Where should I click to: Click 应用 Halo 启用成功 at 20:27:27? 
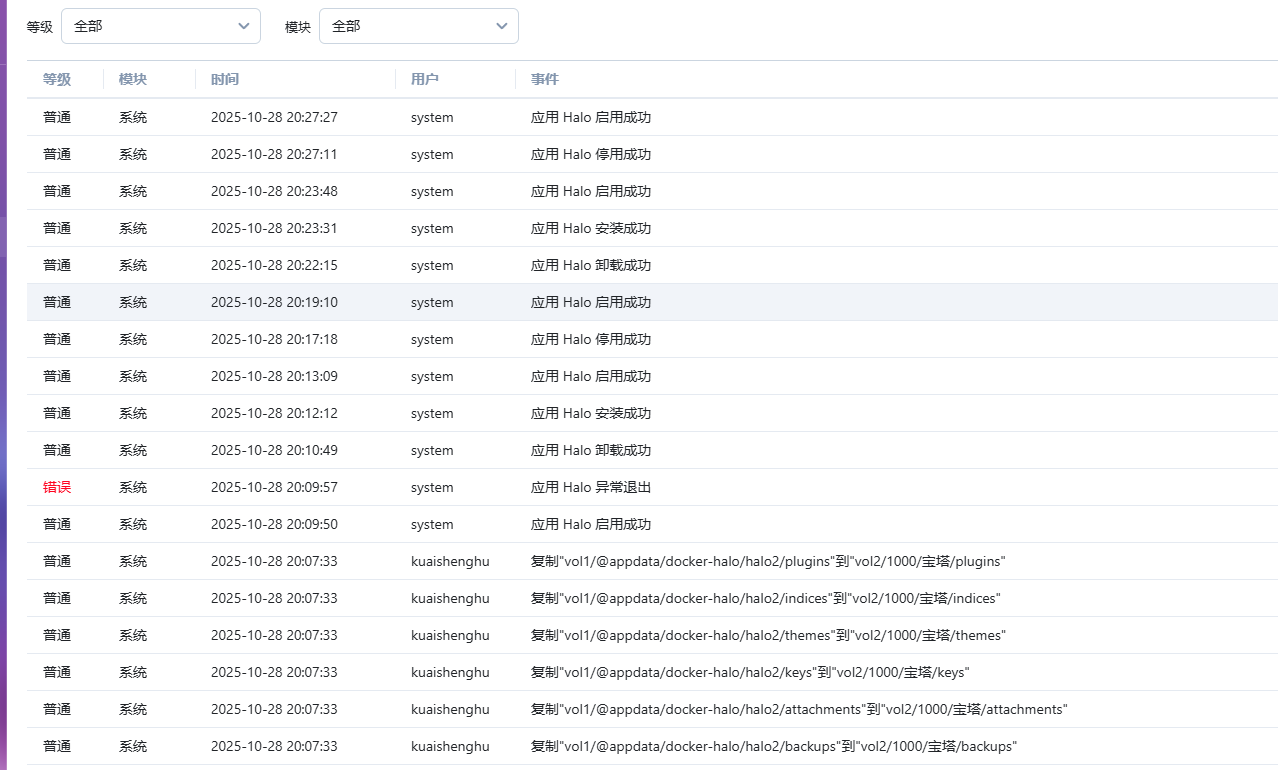coord(591,117)
